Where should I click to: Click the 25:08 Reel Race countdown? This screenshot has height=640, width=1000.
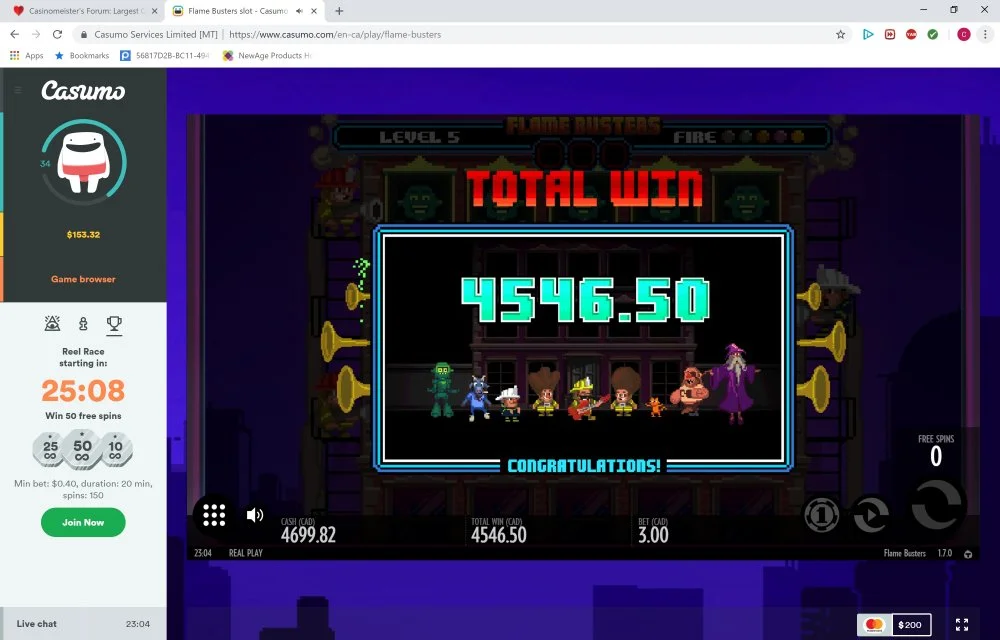[x=84, y=391]
